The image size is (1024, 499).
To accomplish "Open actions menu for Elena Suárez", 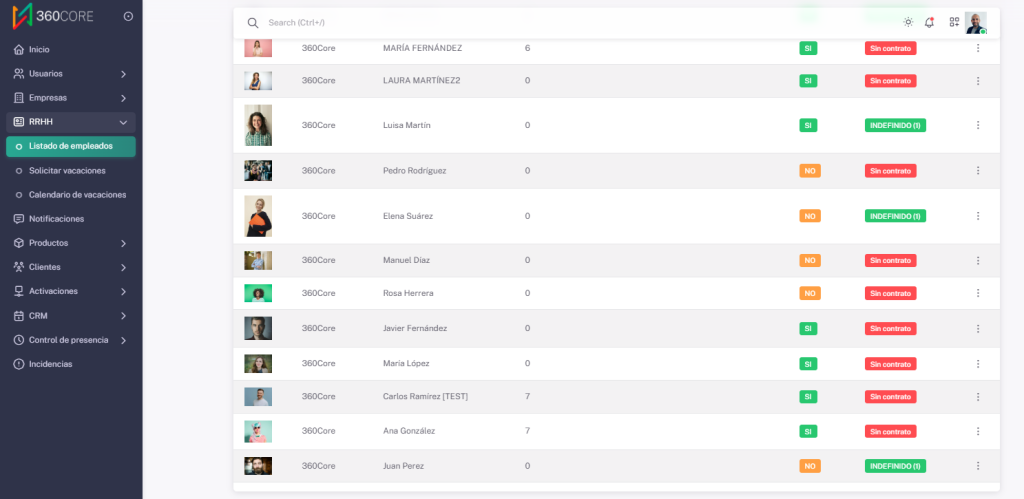I will (978, 216).
